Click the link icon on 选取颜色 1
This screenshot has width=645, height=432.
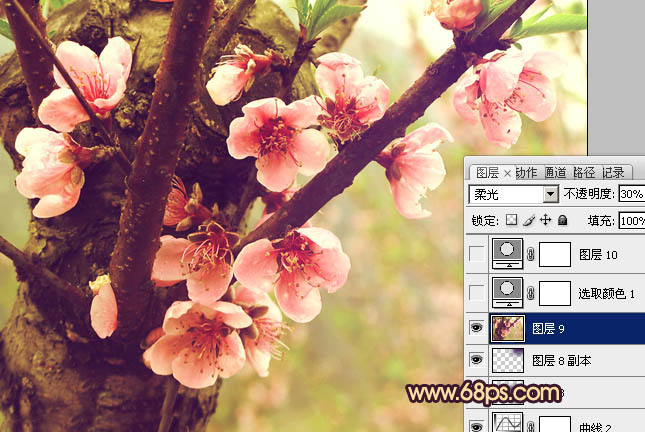(x=532, y=292)
